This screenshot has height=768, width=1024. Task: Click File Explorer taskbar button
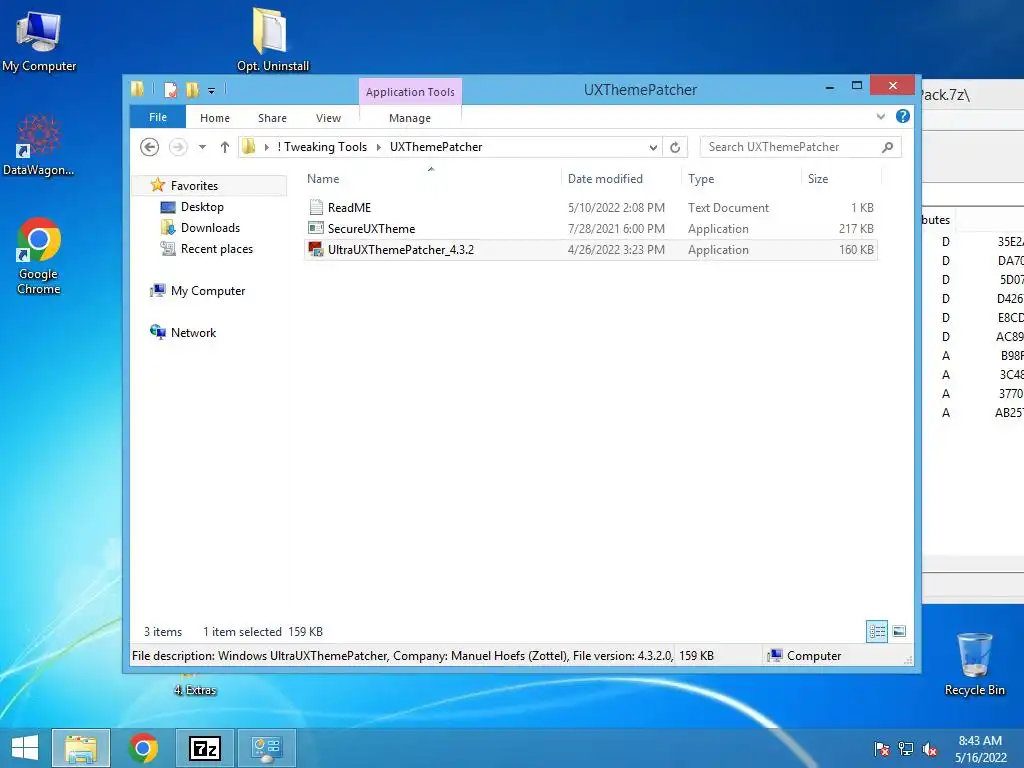pyautogui.click(x=81, y=748)
